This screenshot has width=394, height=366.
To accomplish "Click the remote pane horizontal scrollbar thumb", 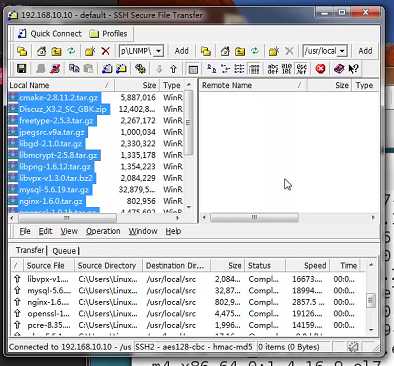I will (254, 218).
